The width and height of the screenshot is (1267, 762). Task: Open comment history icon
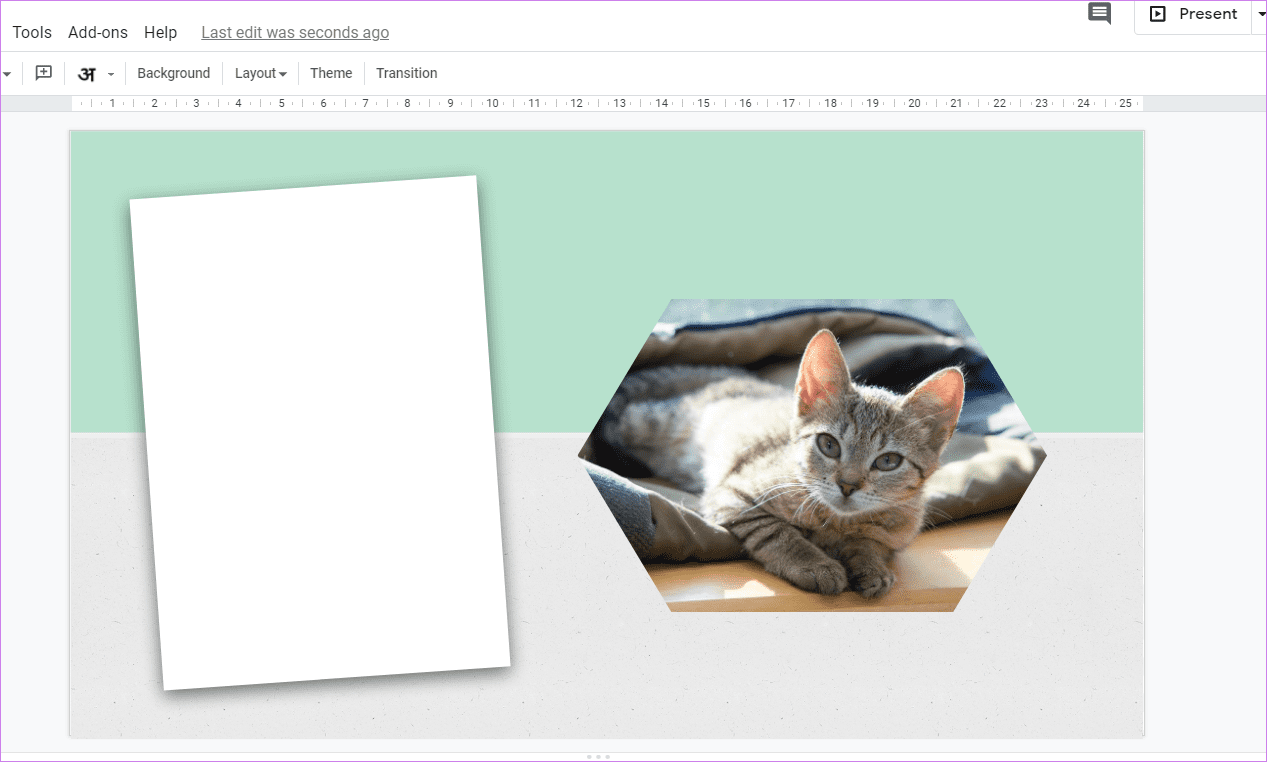click(x=1099, y=14)
